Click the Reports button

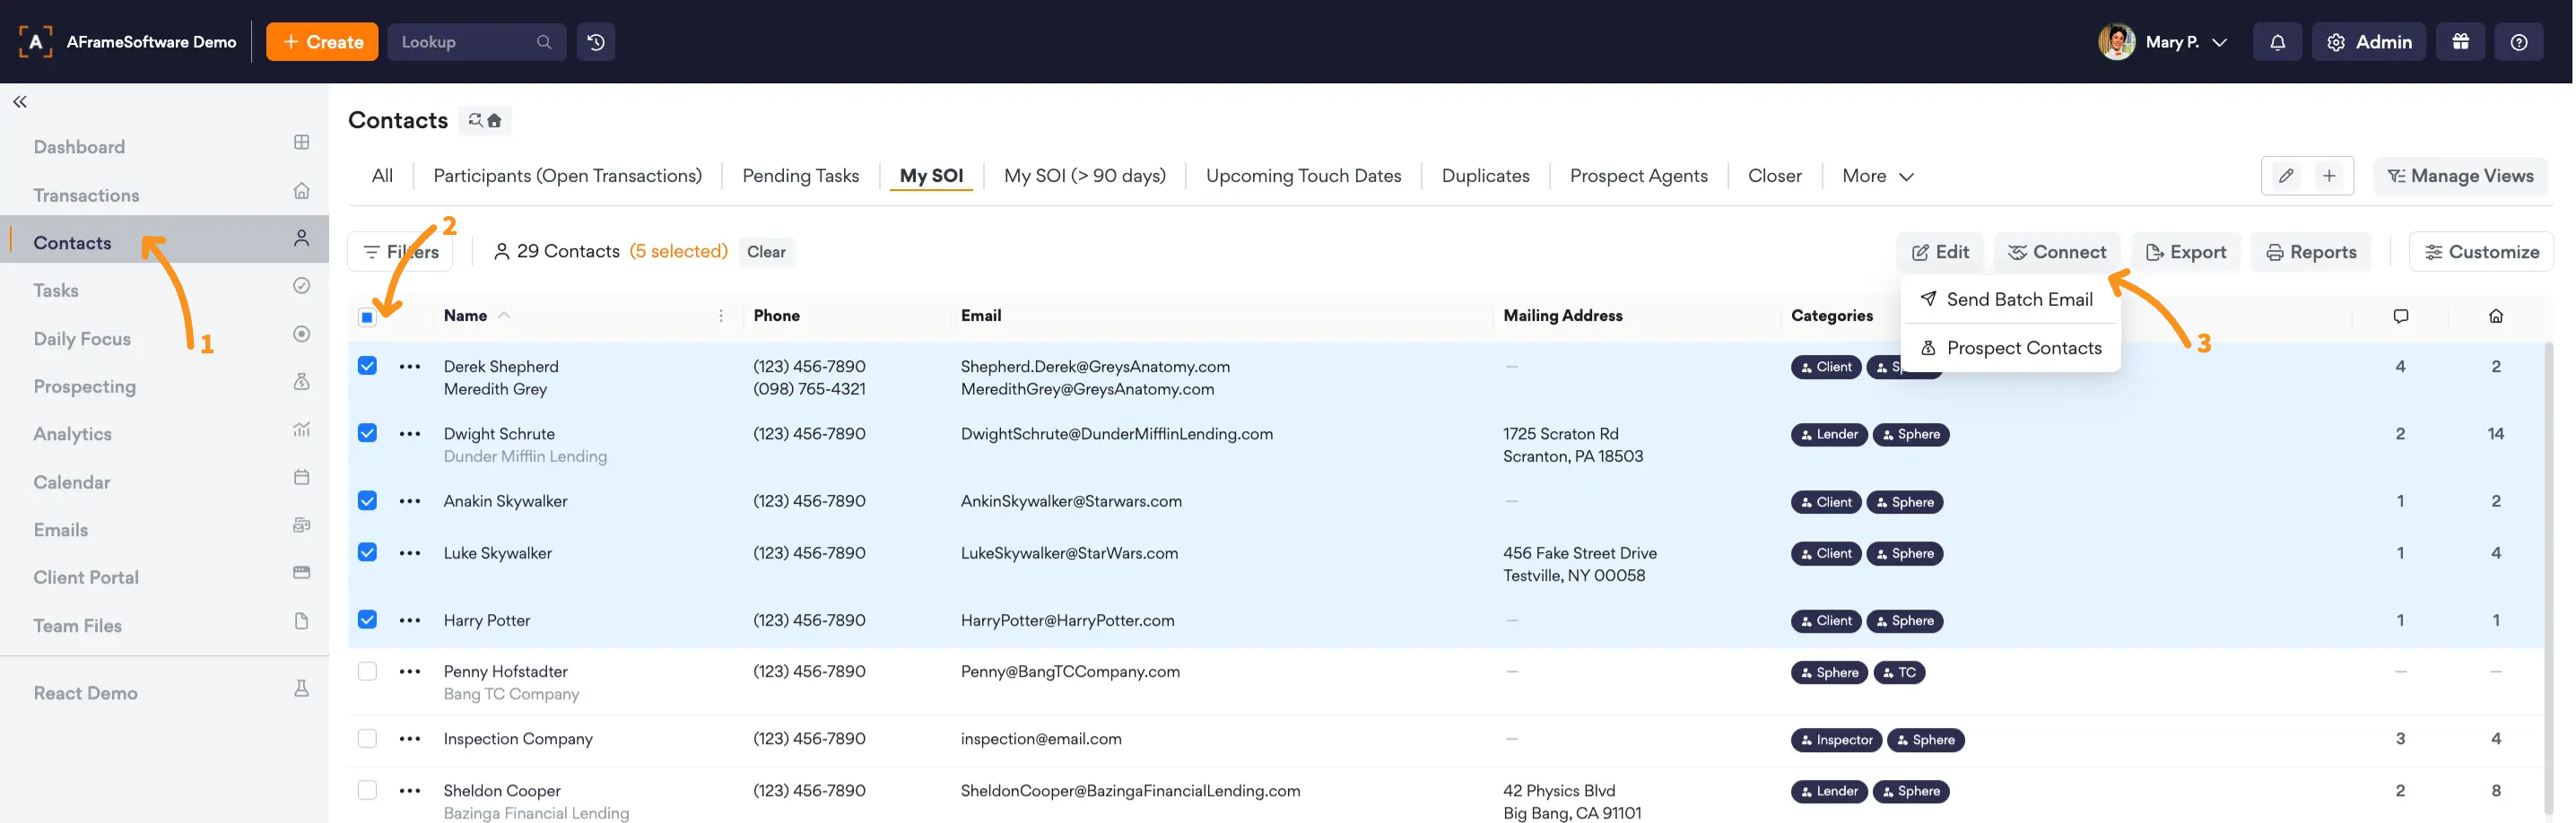click(x=2311, y=252)
